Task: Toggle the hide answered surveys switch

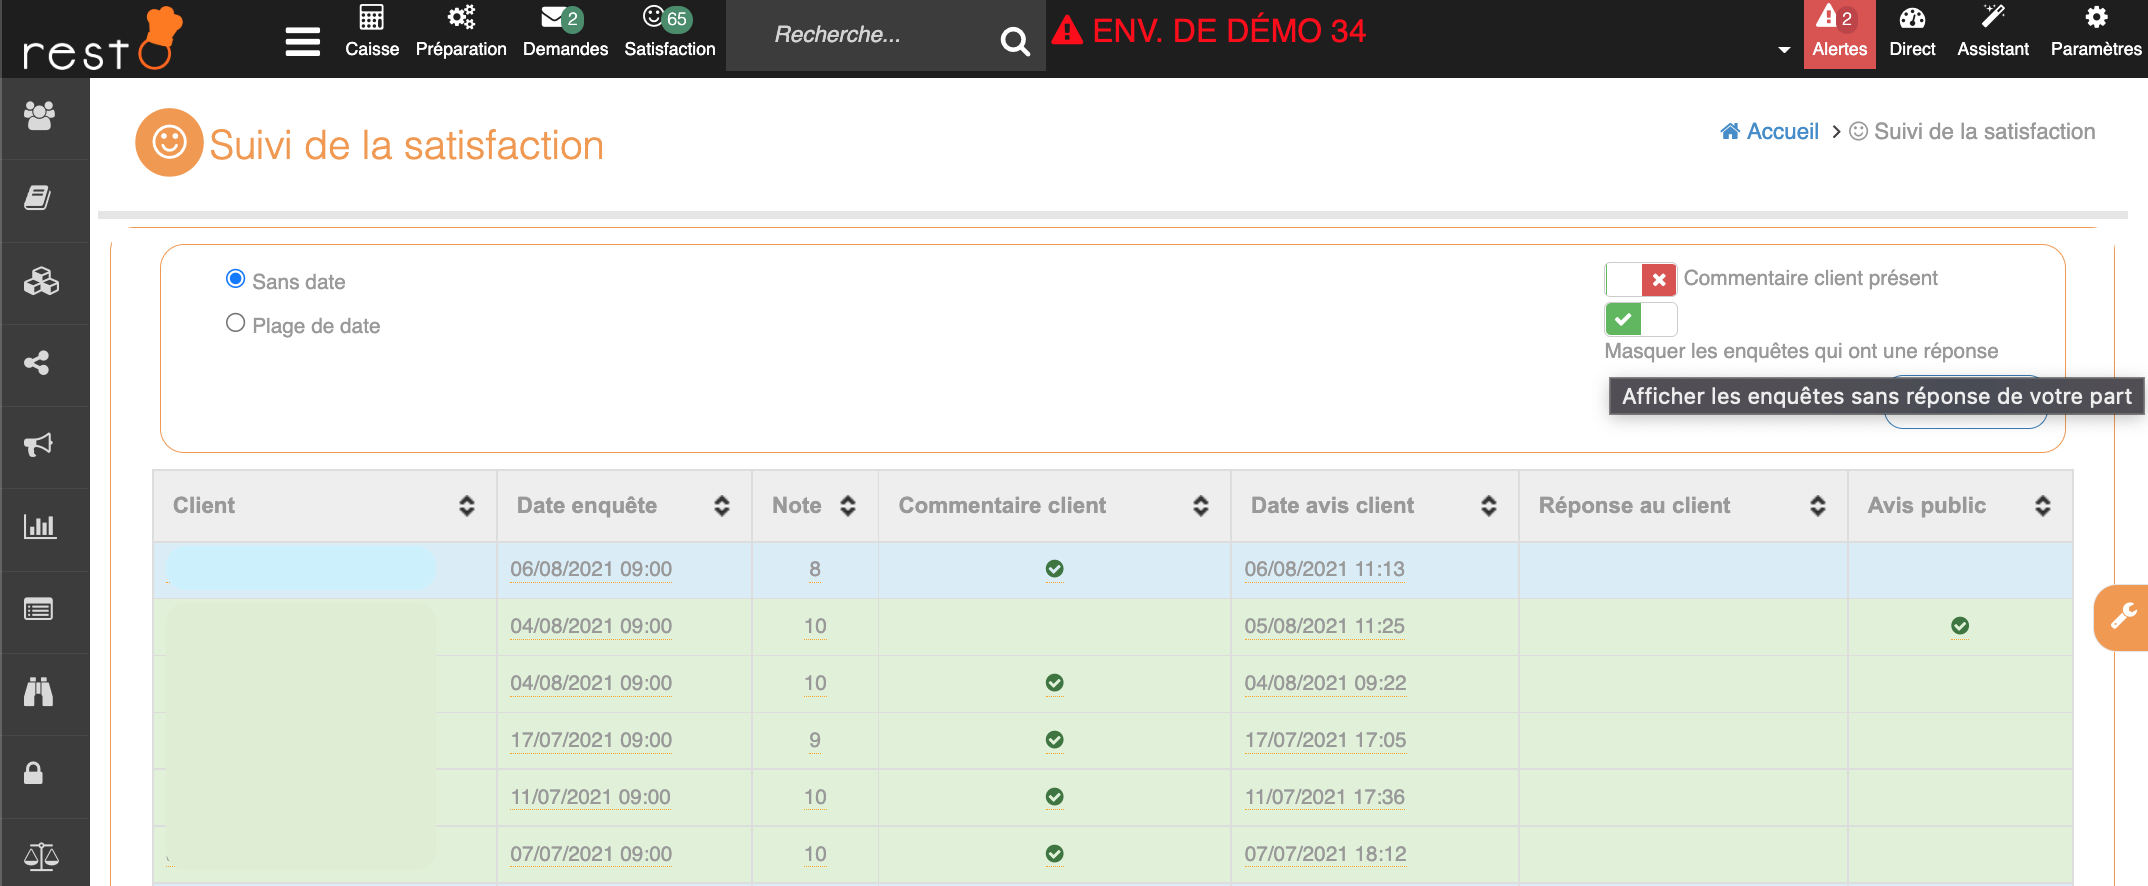Action: pyautogui.click(x=1640, y=320)
